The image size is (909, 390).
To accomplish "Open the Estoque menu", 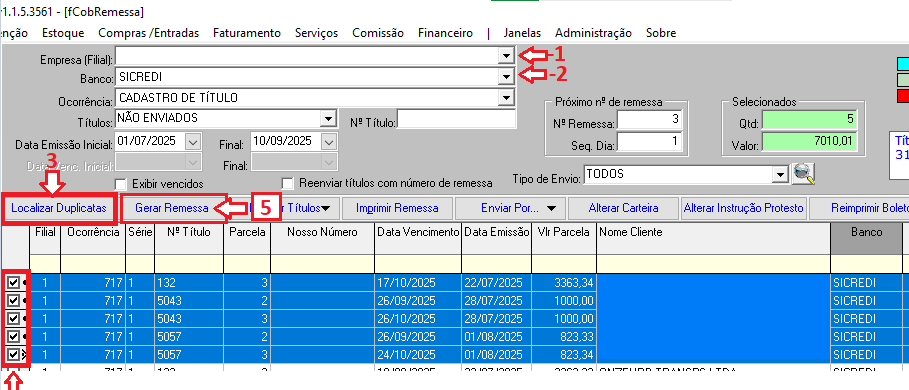I will point(63,33).
